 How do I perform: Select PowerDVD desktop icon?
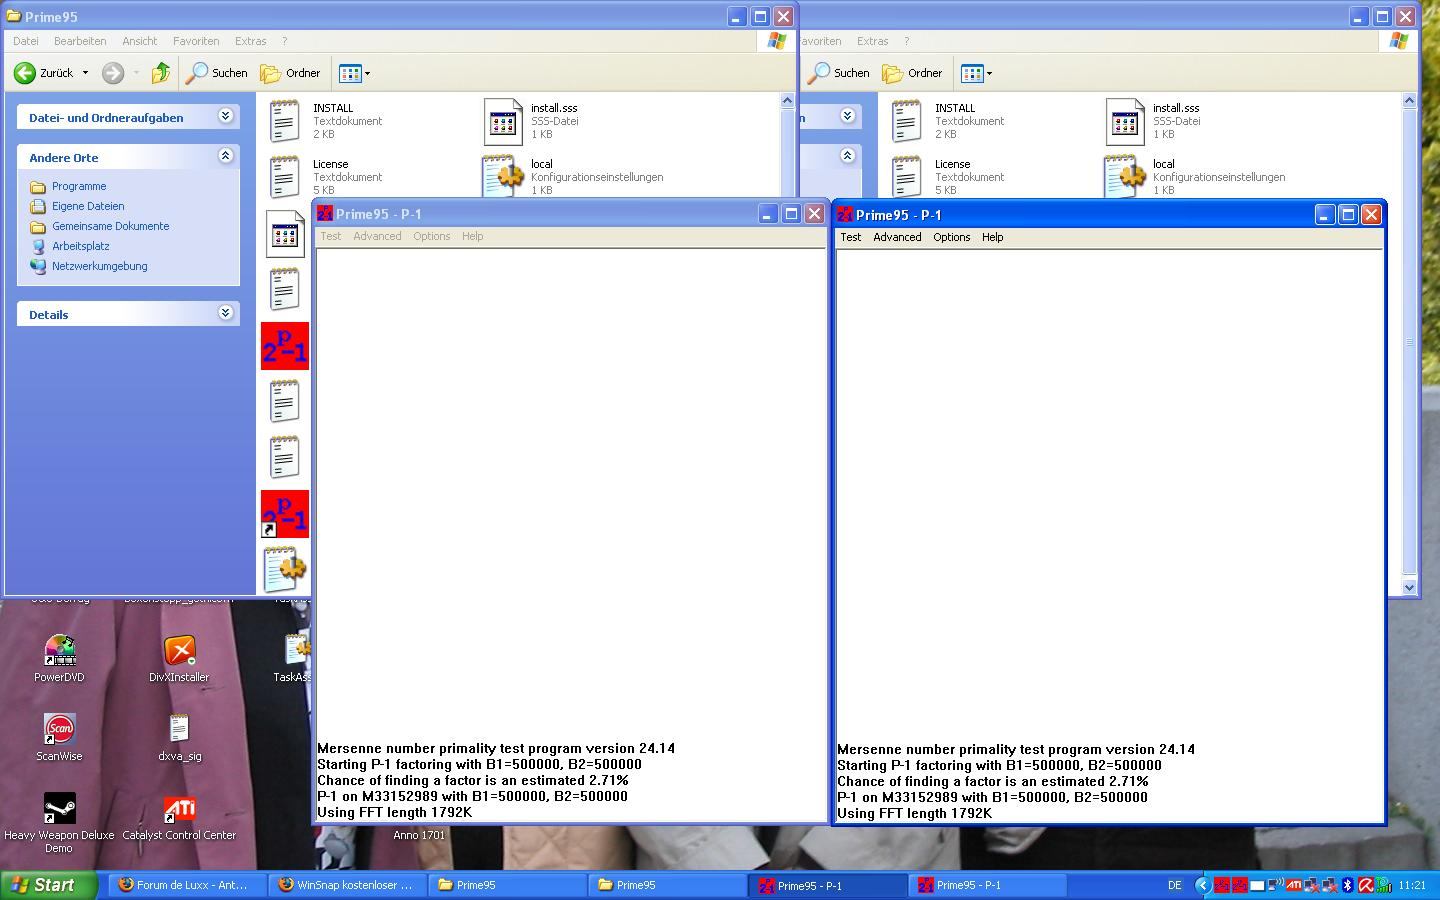pyautogui.click(x=59, y=658)
